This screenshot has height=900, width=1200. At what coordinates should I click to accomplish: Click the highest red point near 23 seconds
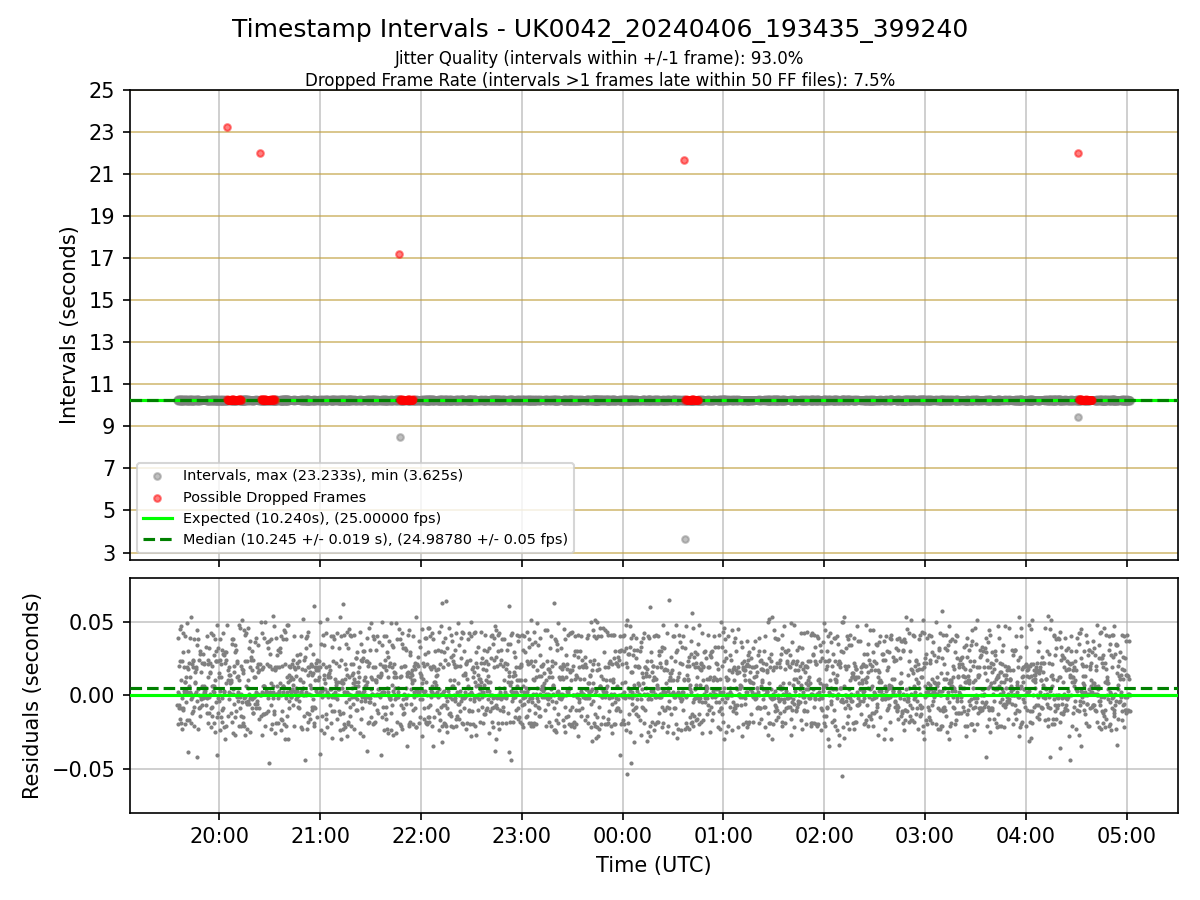(227, 127)
